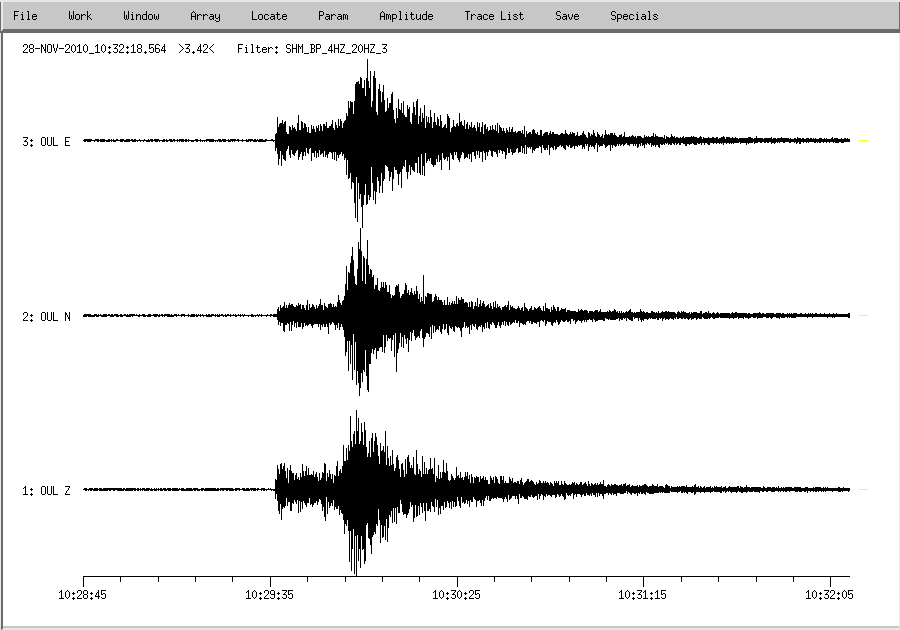Open the Array menu
The image size is (900, 630).
pos(205,16)
